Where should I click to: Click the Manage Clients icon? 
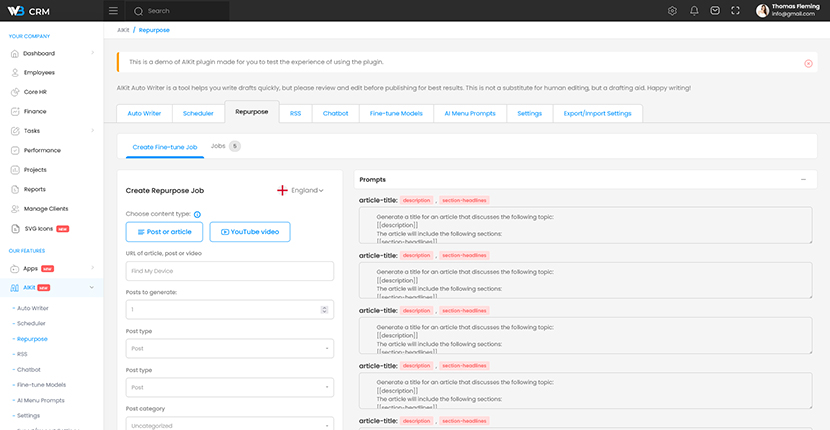(x=15, y=209)
